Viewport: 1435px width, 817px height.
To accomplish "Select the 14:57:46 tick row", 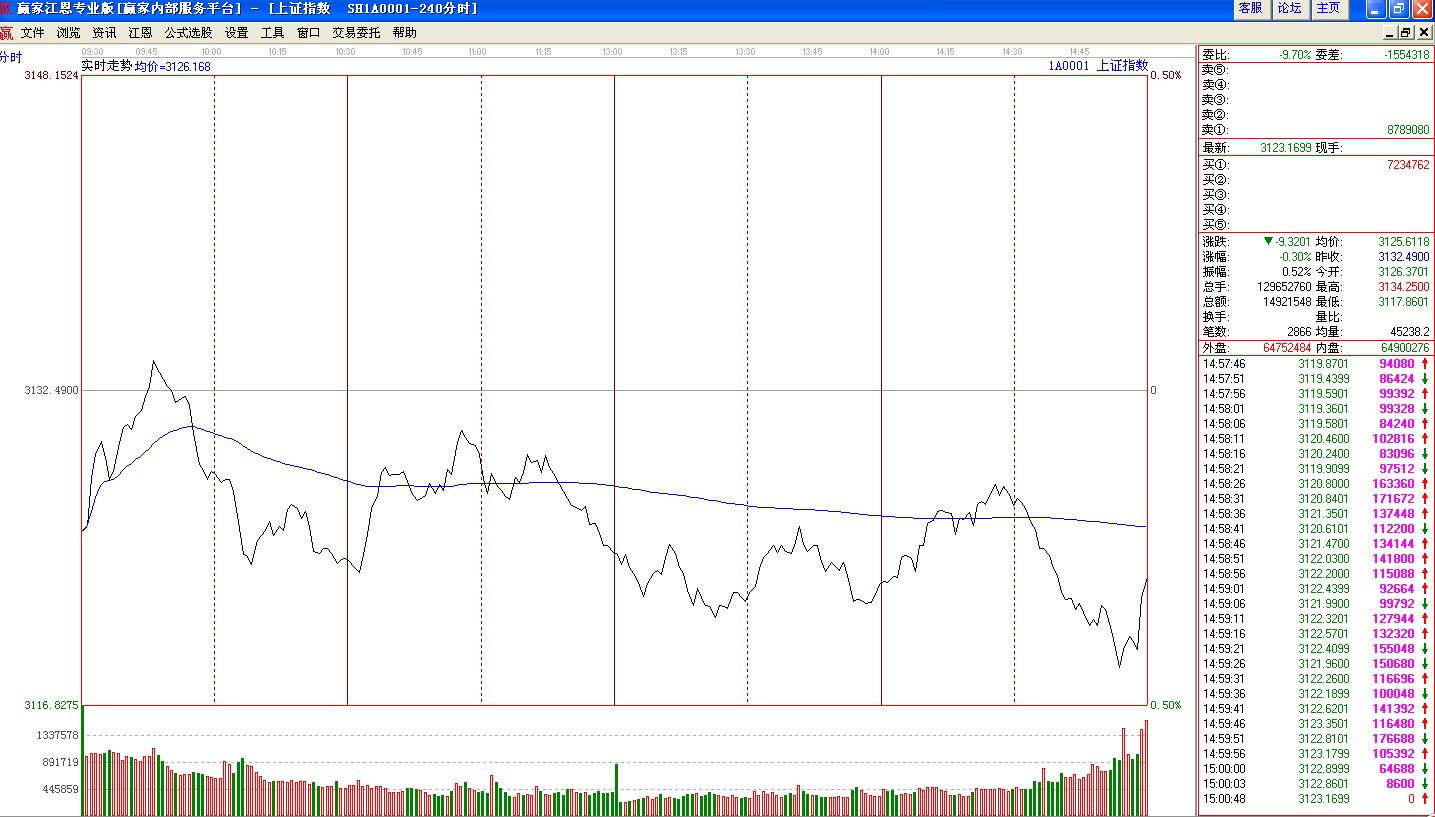I will point(1315,364).
